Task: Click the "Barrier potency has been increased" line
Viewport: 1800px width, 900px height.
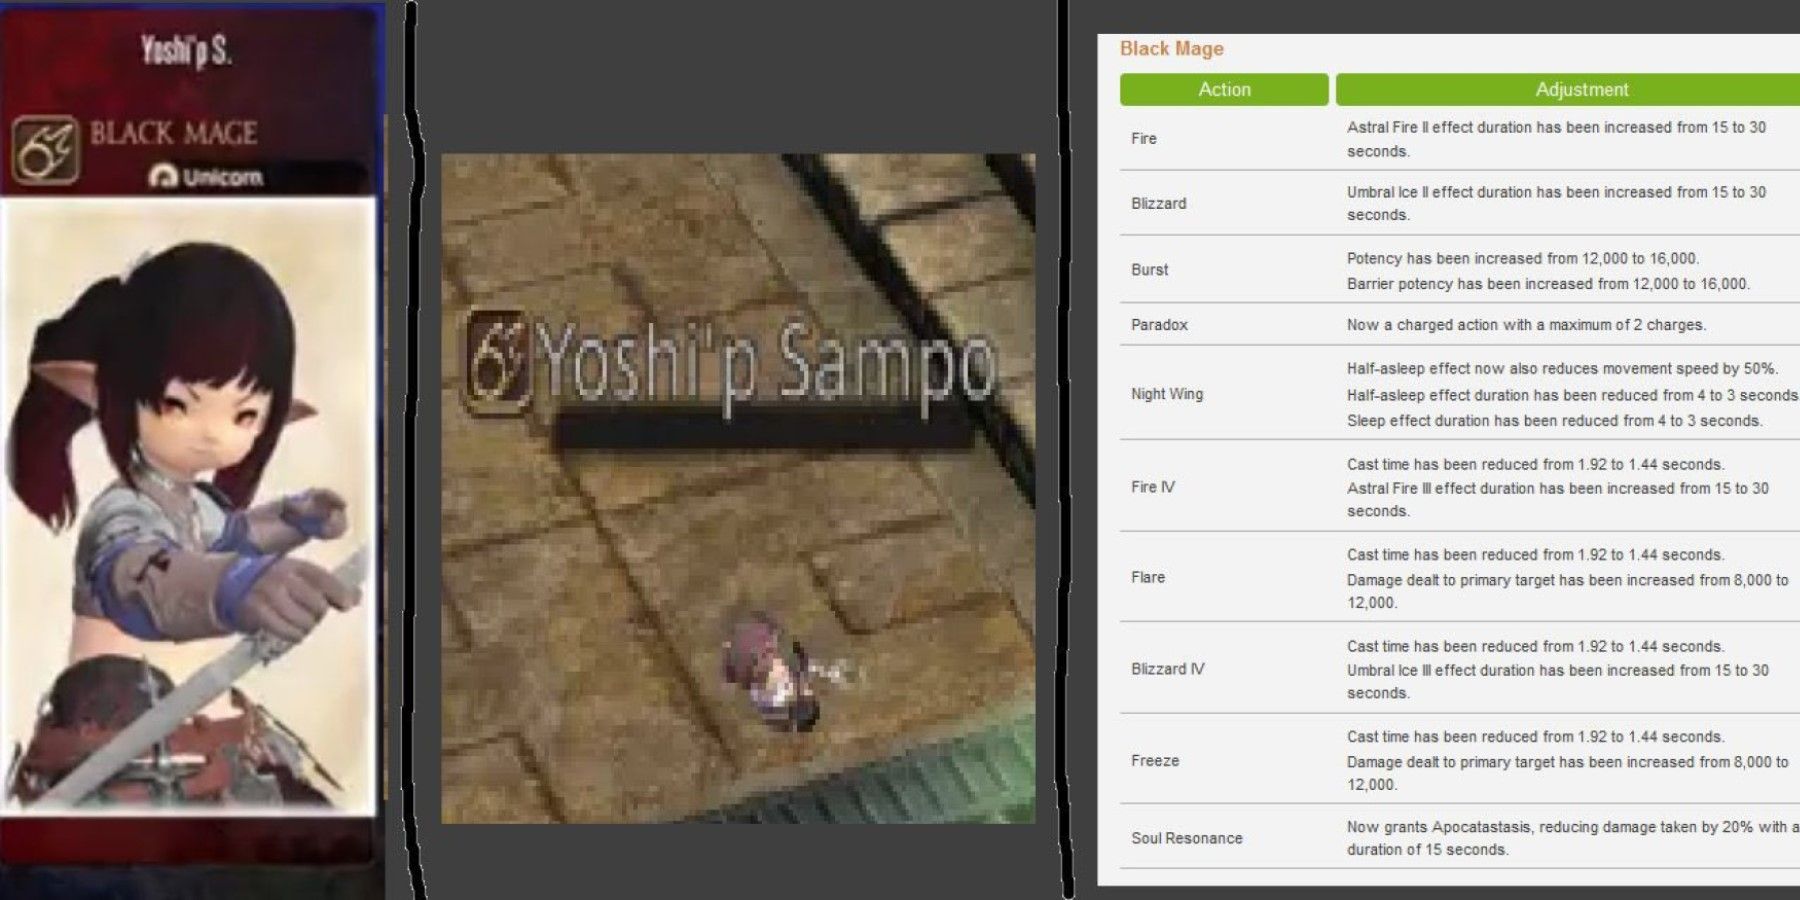Action: 1548,284
